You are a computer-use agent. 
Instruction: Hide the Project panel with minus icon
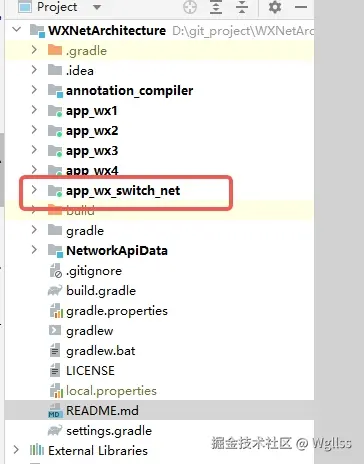301,7
